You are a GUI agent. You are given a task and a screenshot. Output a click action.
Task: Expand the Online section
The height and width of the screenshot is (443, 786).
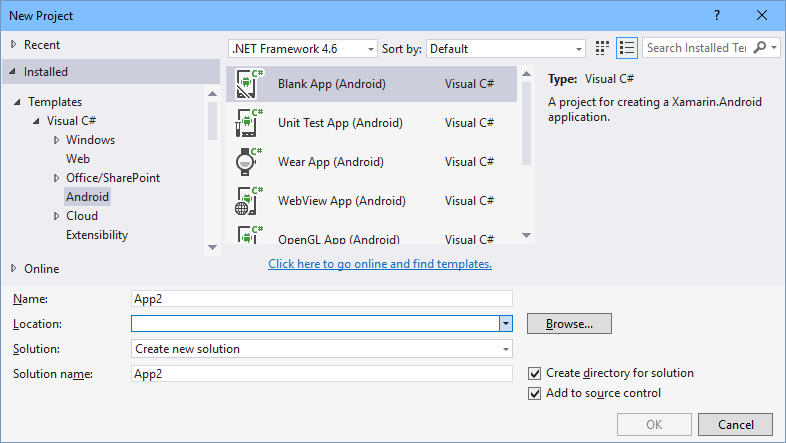12,268
